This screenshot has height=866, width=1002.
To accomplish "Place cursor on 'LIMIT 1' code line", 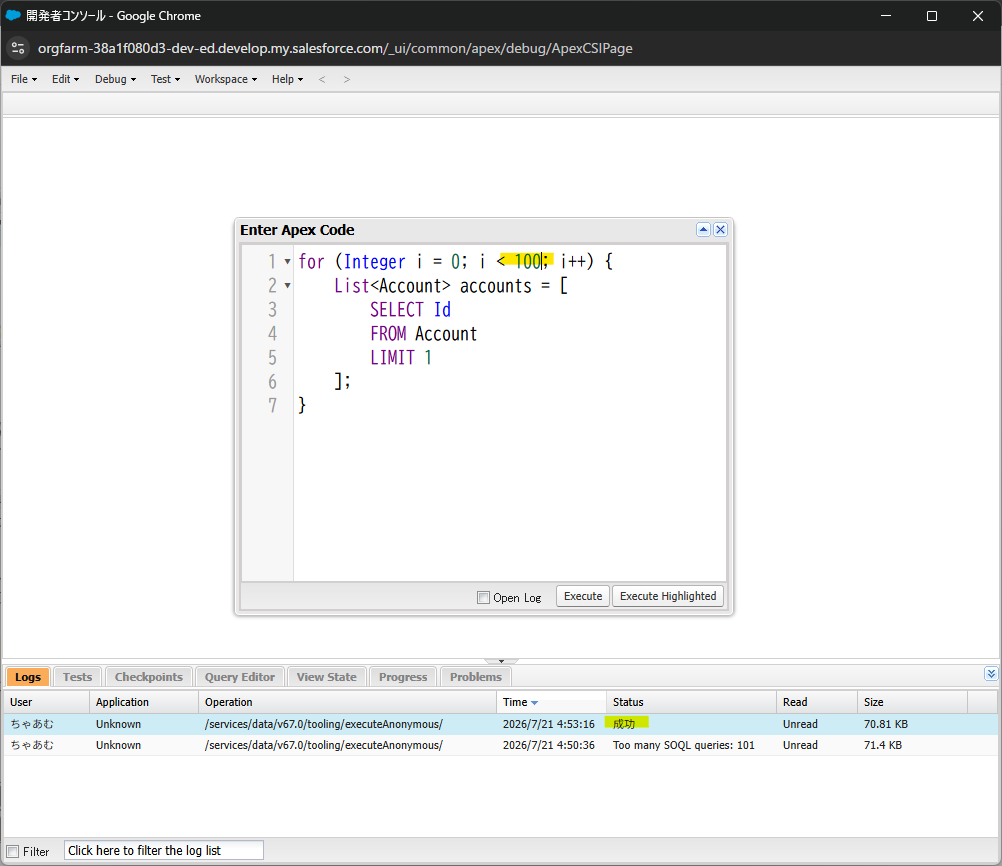I will click(x=401, y=358).
